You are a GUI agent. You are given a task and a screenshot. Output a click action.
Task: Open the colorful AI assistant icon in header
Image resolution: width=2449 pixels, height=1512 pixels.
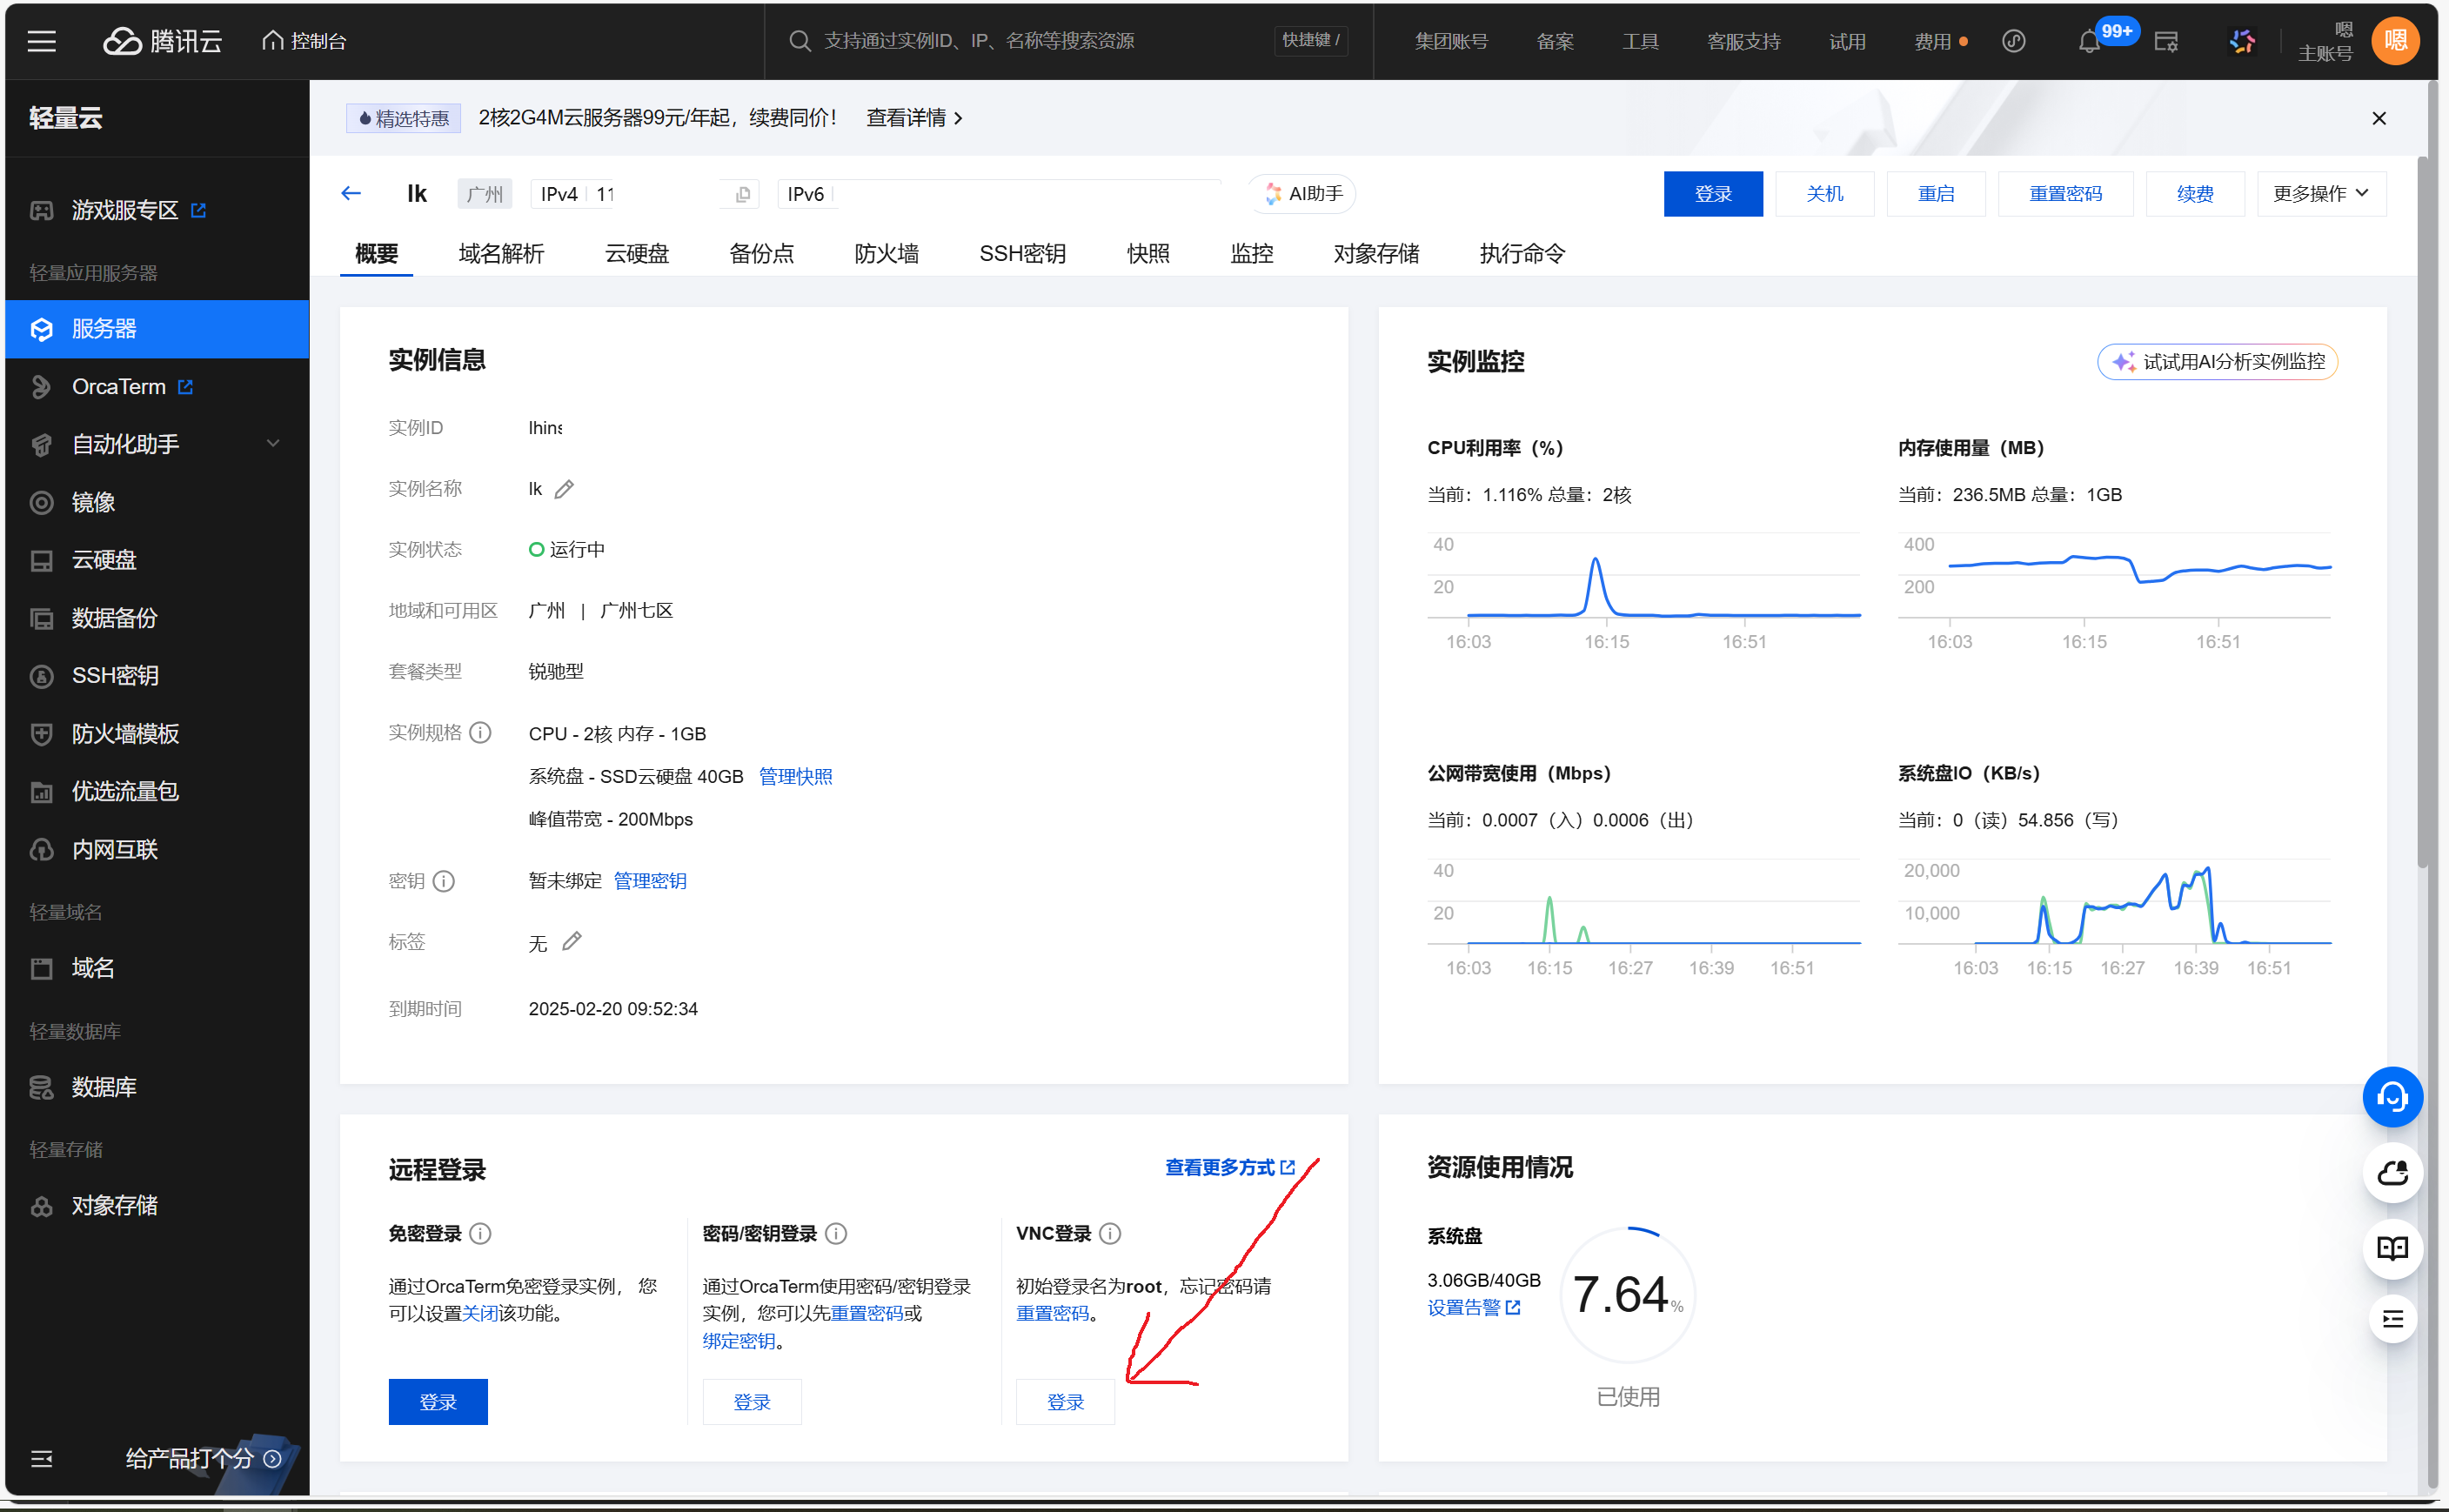click(2242, 41)
